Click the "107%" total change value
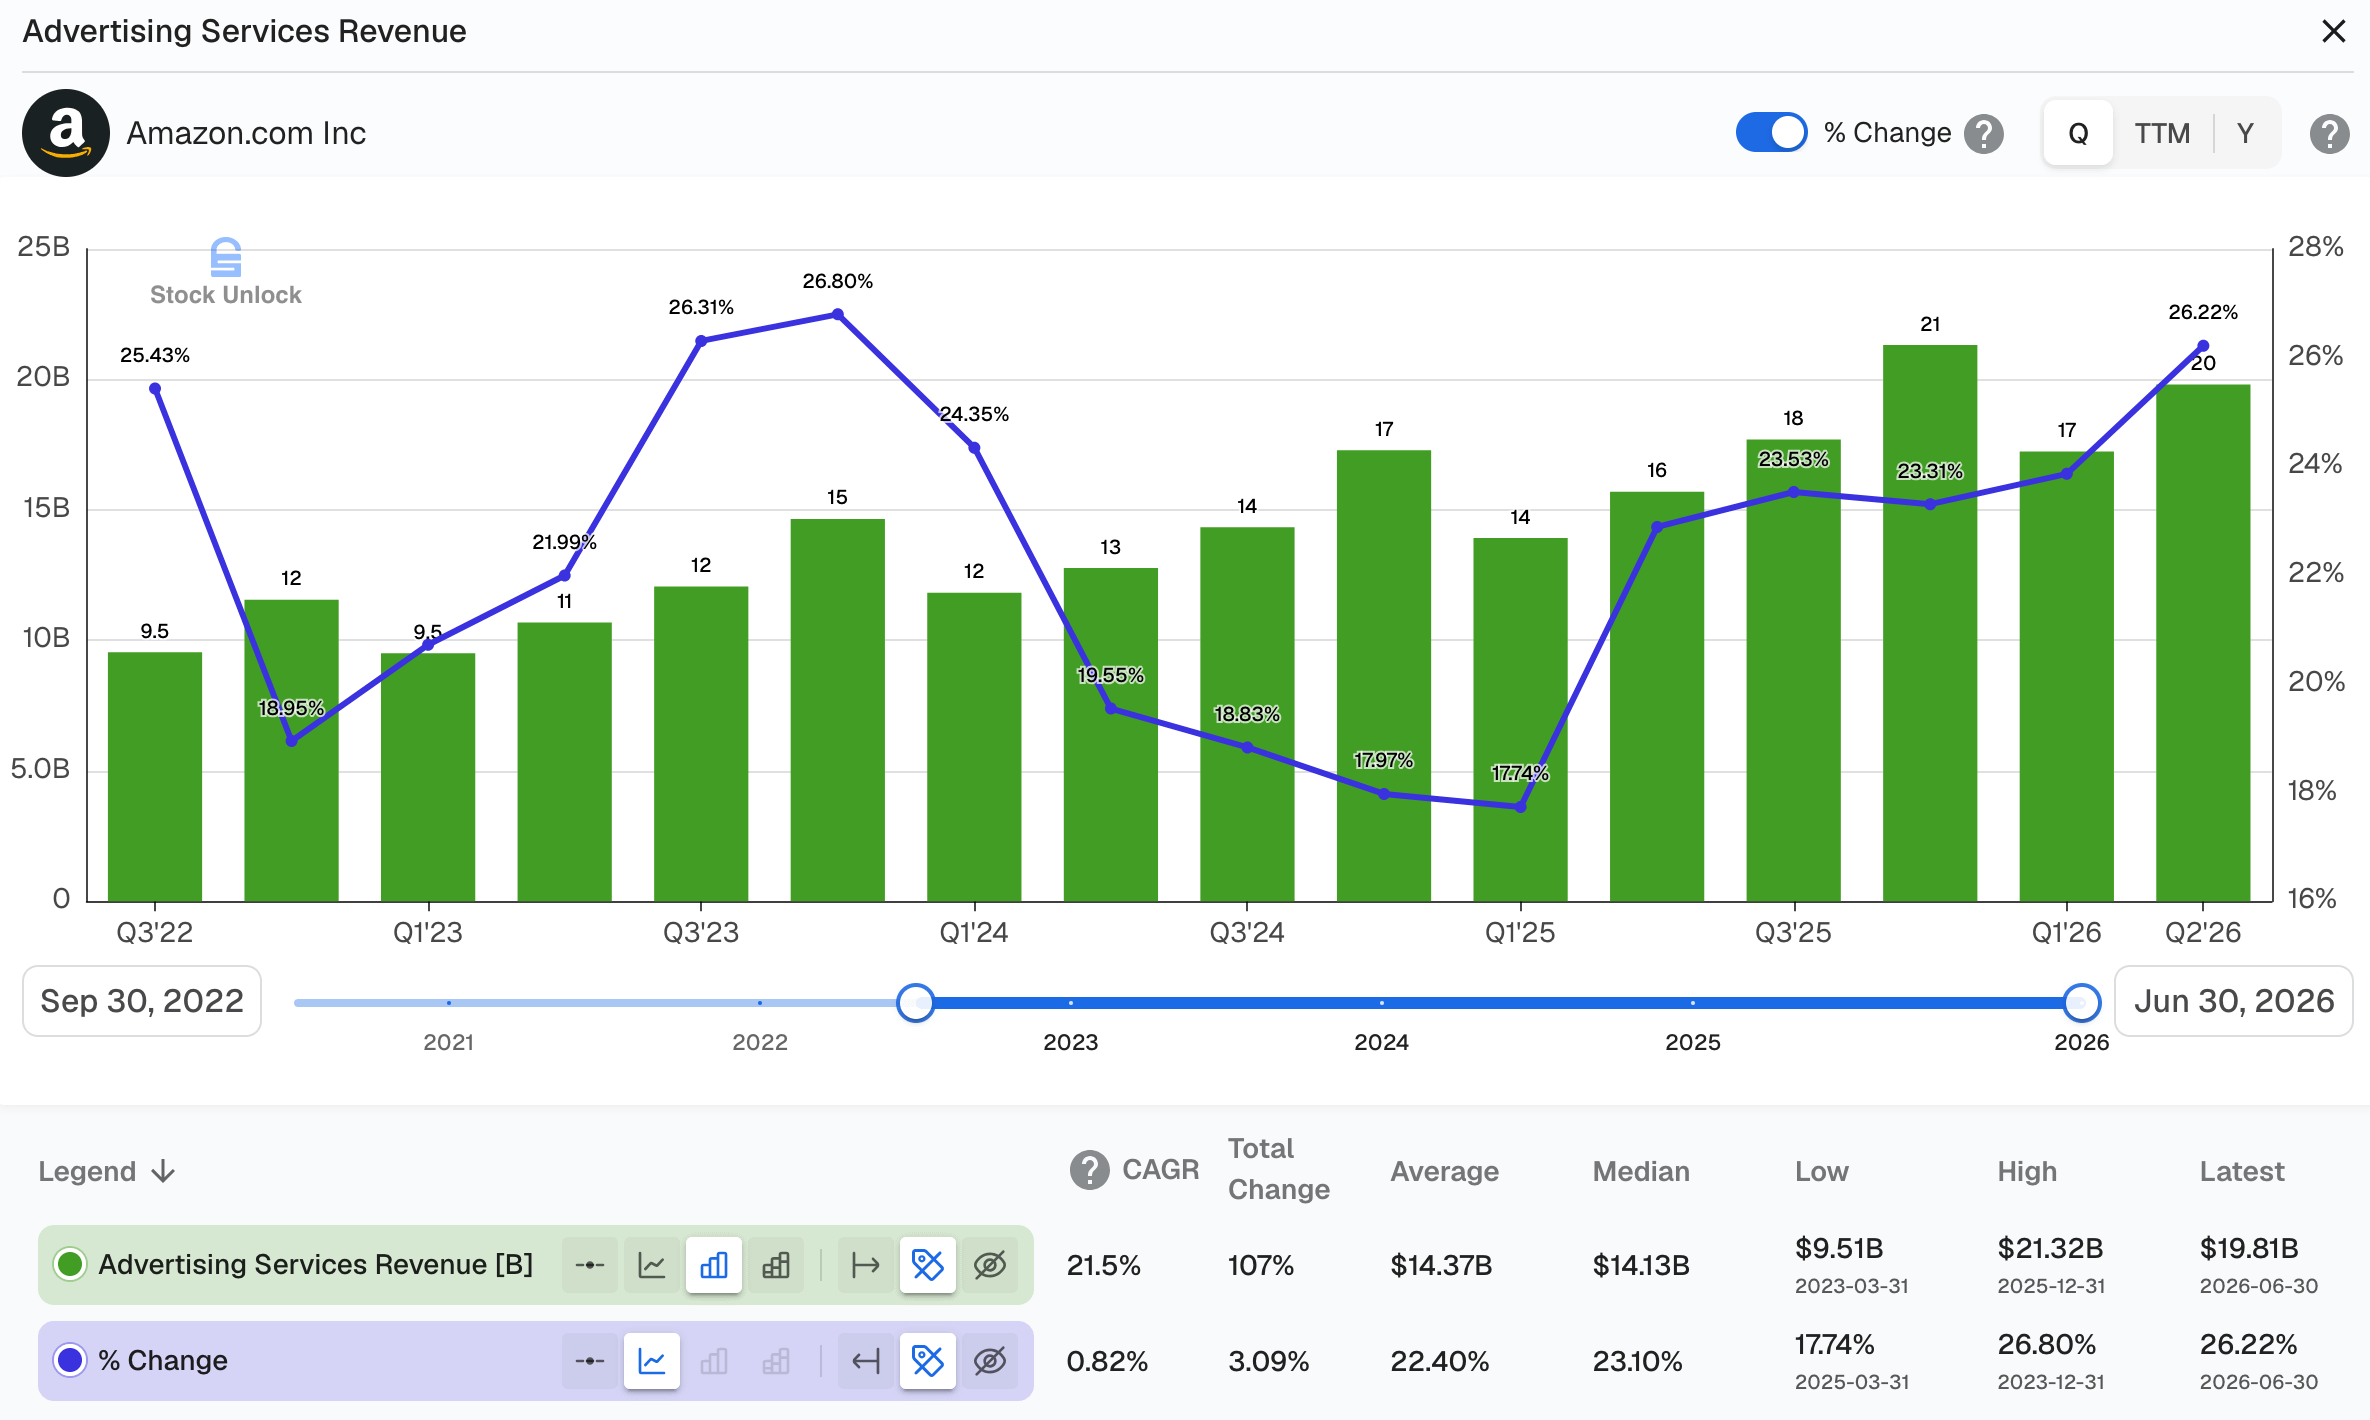This screenshot has width=2370, height=1420. point(1261,1266)
